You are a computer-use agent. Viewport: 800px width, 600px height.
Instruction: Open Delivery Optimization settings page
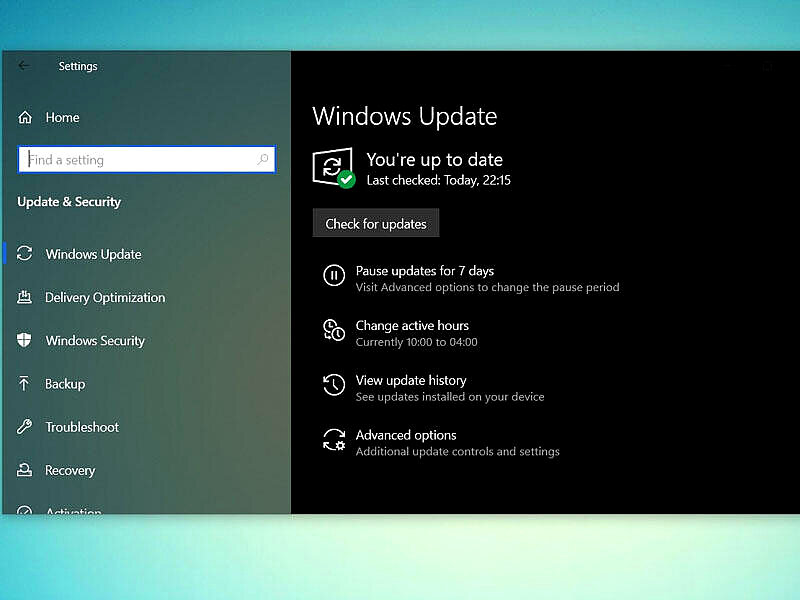coord(105,298)
